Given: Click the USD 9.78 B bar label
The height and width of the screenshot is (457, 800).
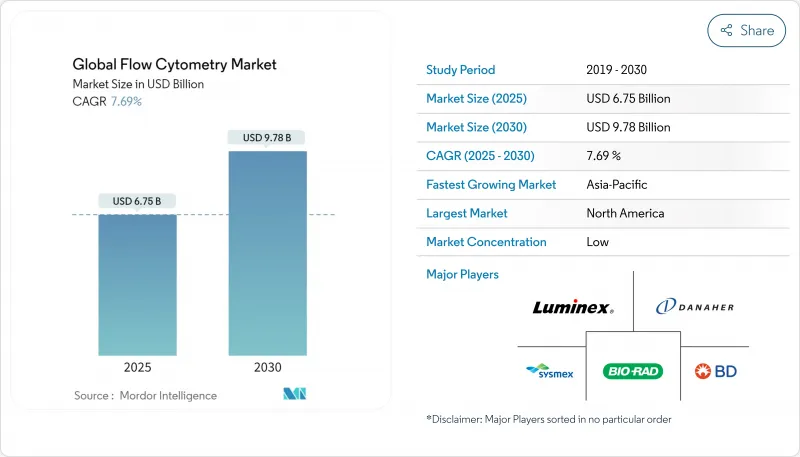Looking at the screenshot, I should 267,137.
